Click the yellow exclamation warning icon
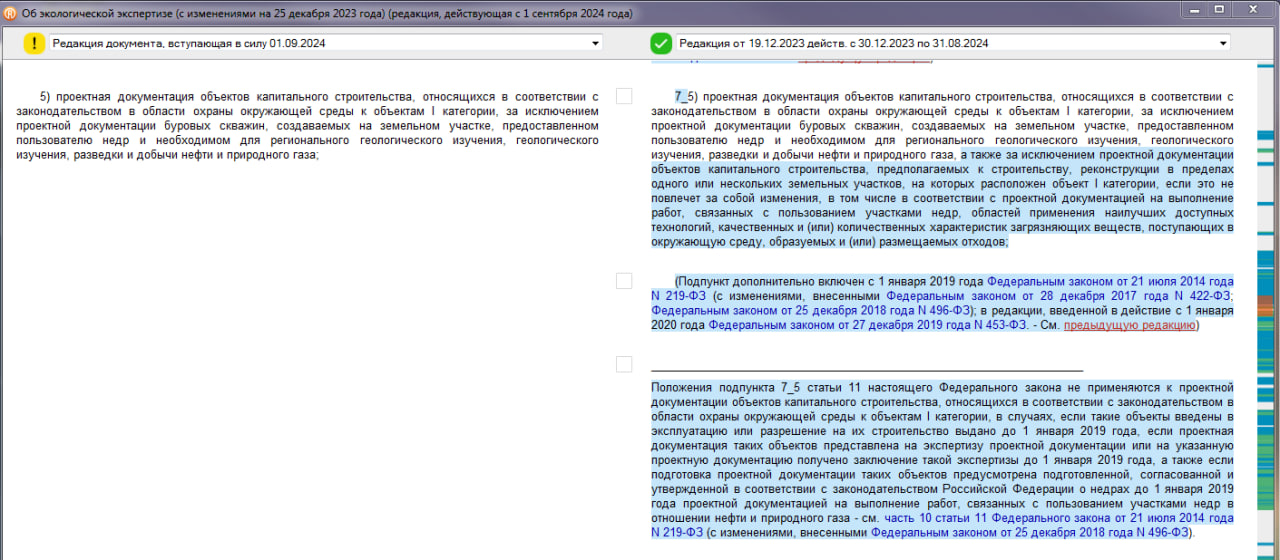The width and height of the screenshot is (1280, 560). (35, 43)
